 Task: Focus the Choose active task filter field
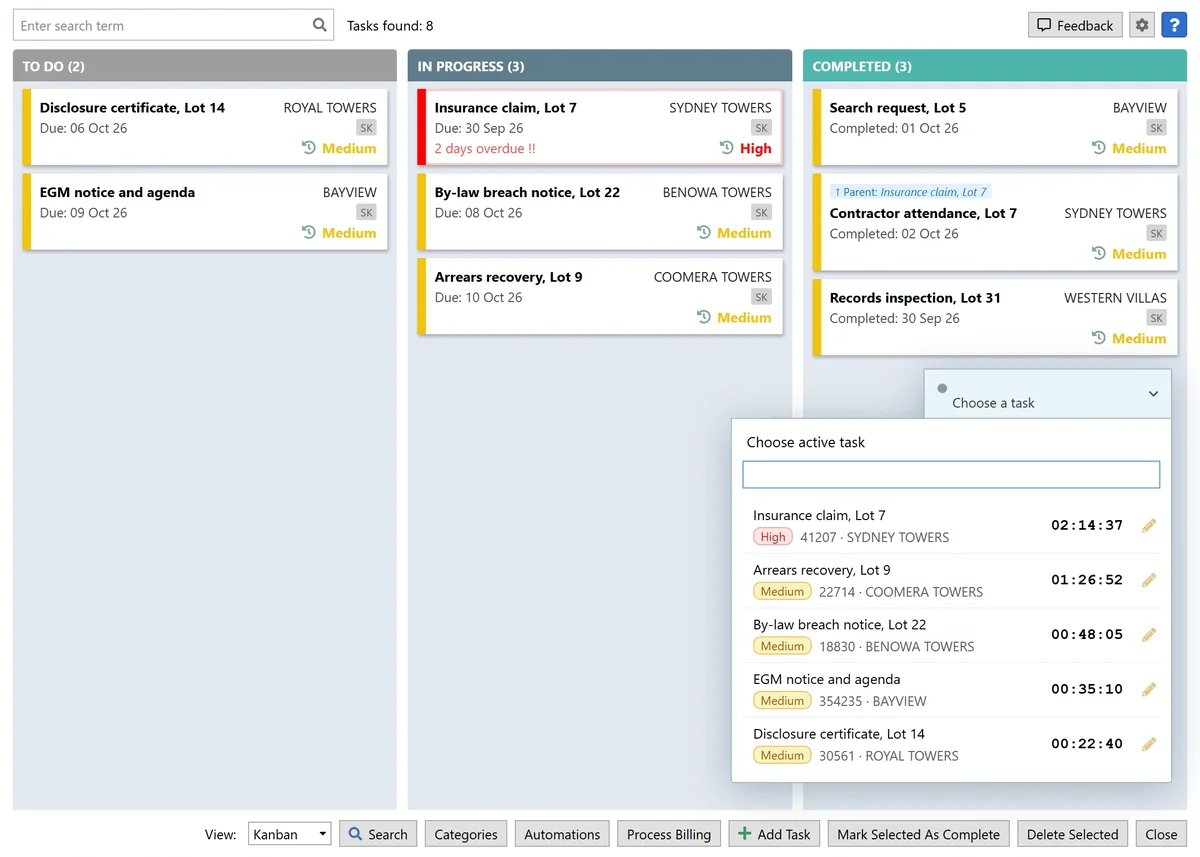[951, 474]
